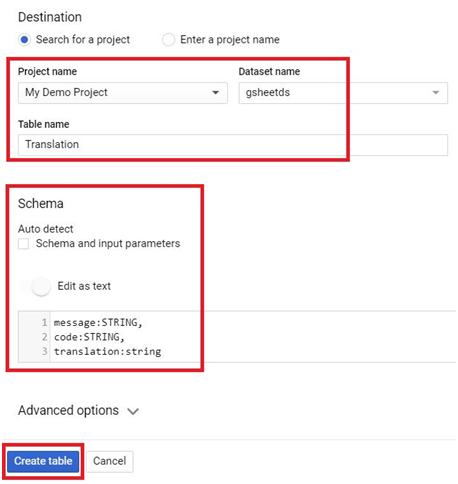Open the Project name dropdown
This screenshot has height=484, width=458.
pos(123,93)
